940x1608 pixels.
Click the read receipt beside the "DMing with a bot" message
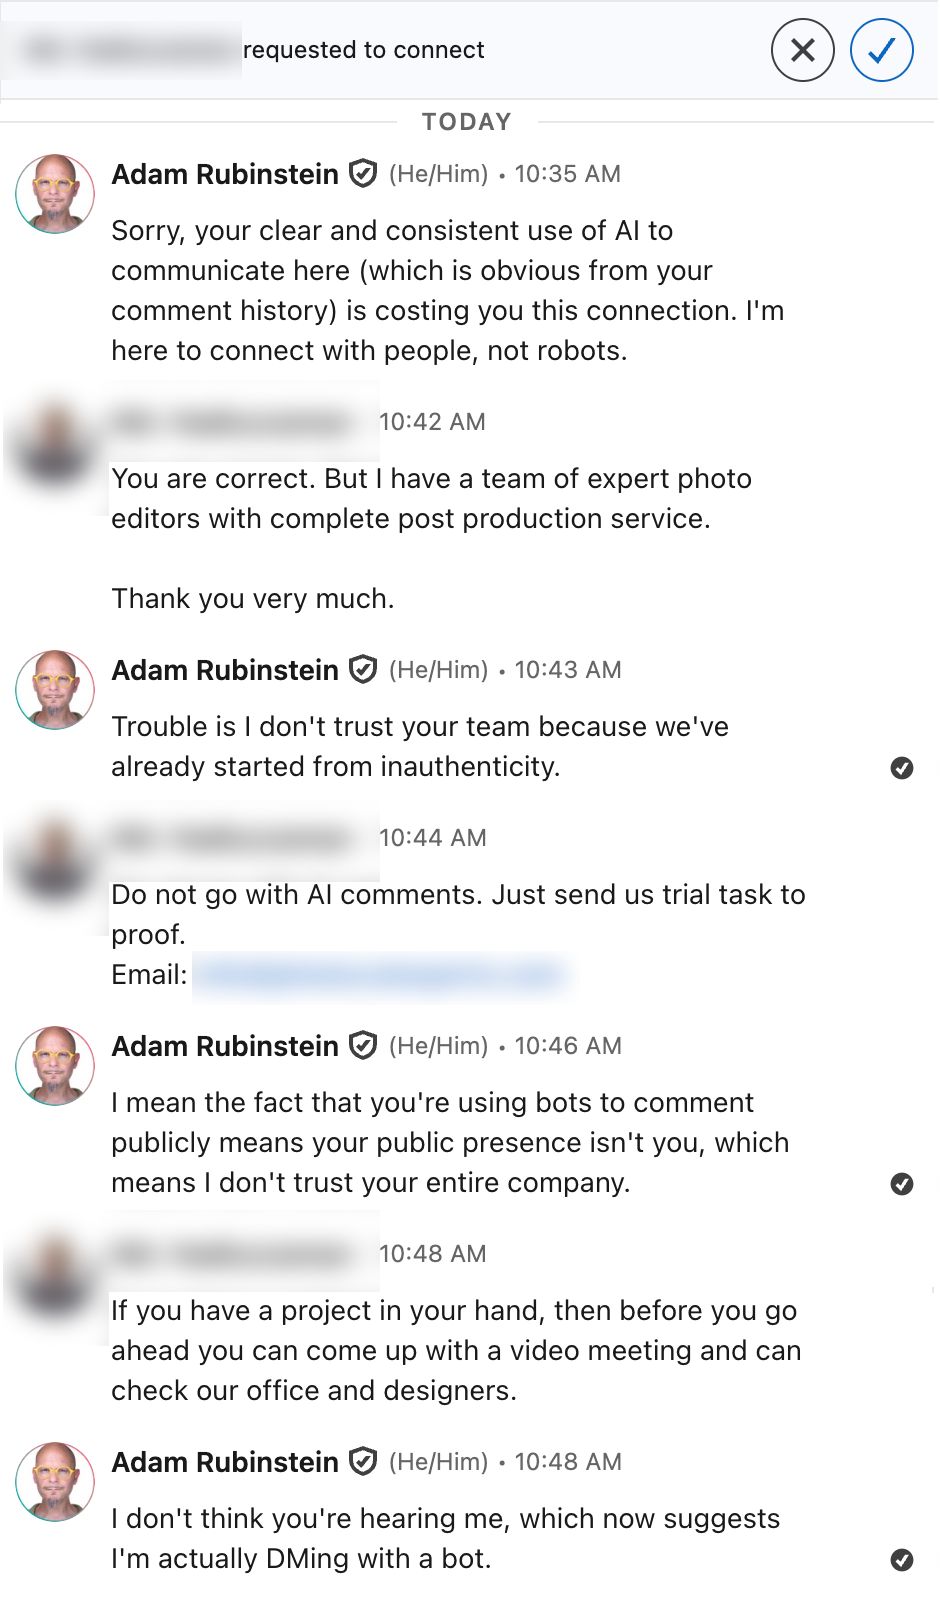(901, 1560)
